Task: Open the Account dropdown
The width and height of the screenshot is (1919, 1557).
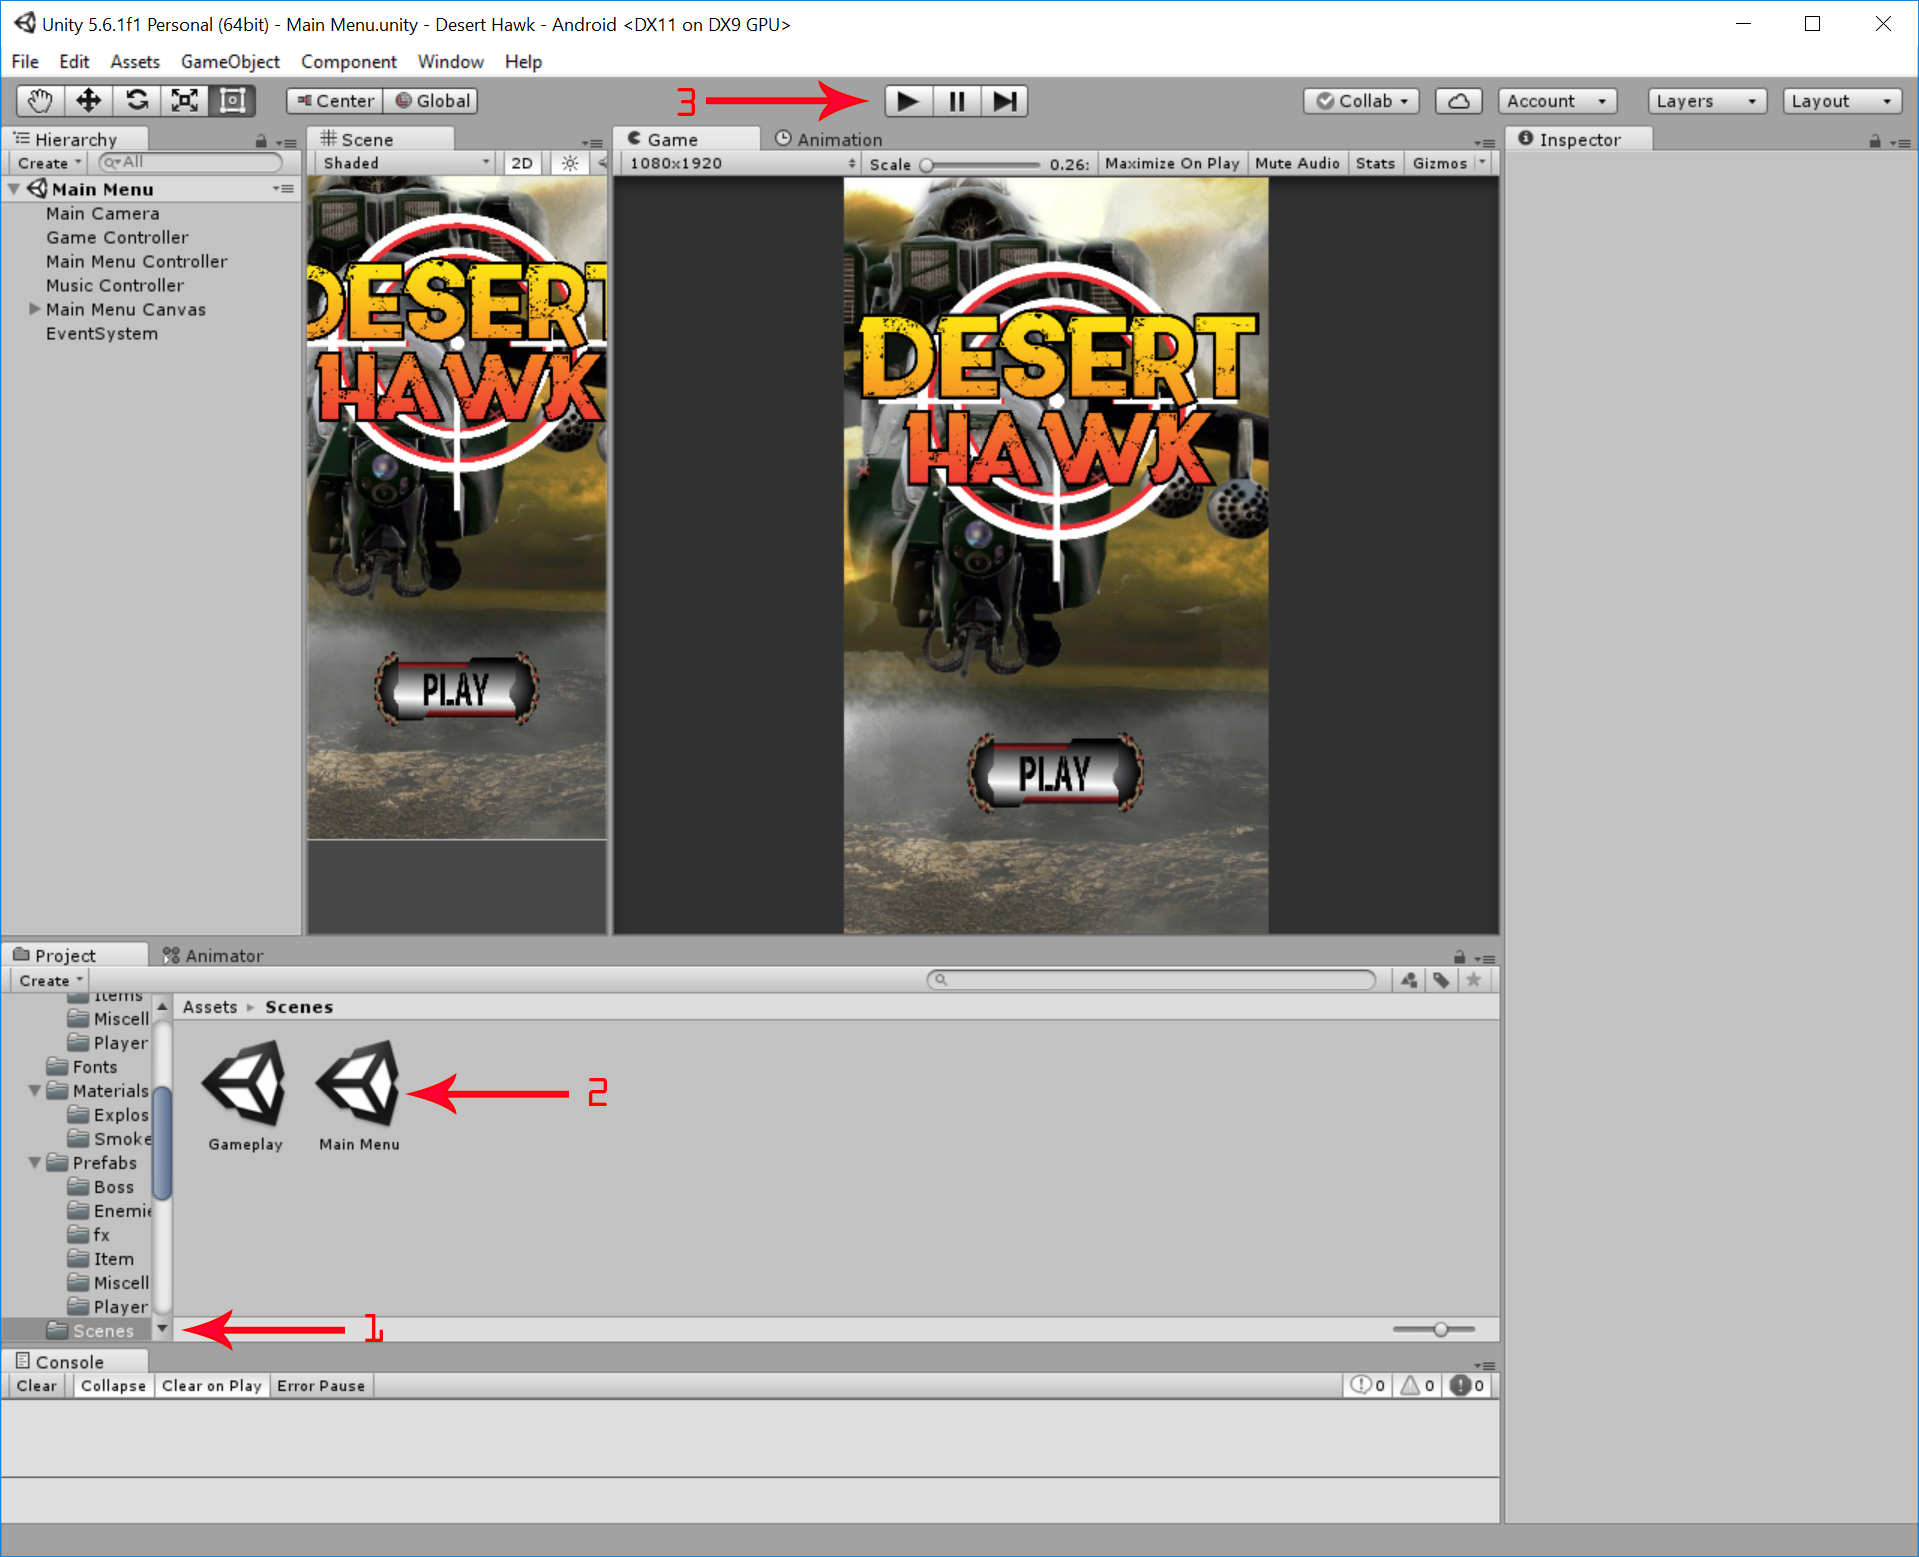Action: click(1557, 101)
